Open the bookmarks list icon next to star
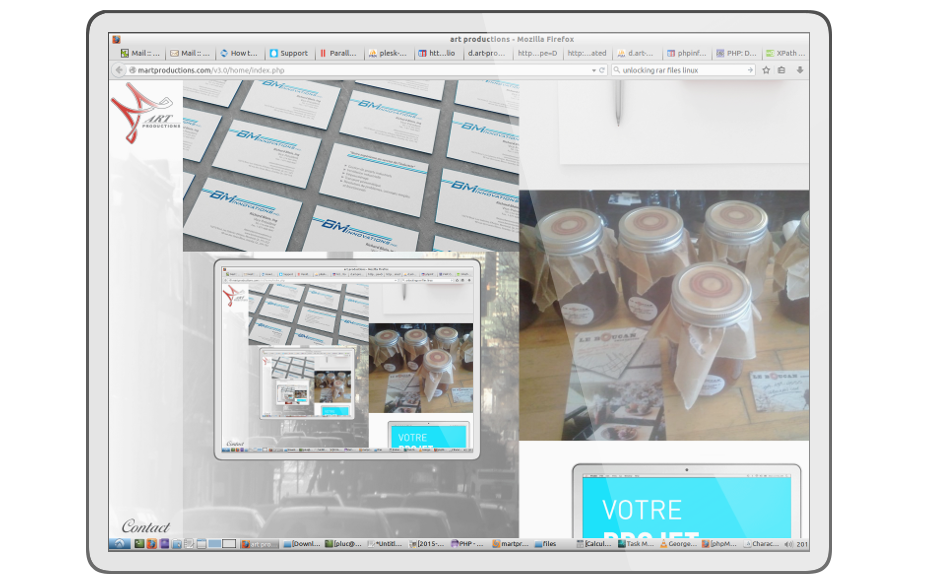 (x=782, y=70)
